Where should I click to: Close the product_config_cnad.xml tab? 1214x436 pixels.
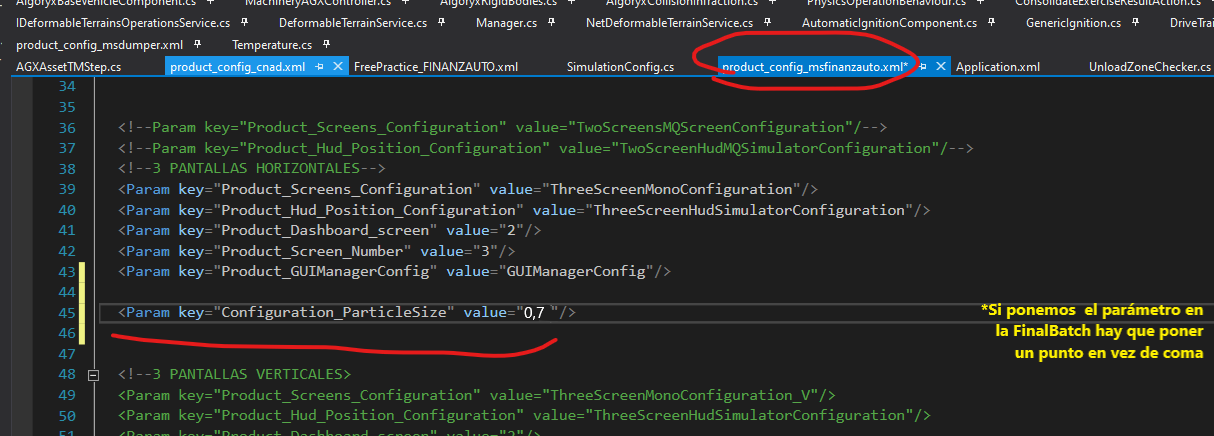coord(337,67)
